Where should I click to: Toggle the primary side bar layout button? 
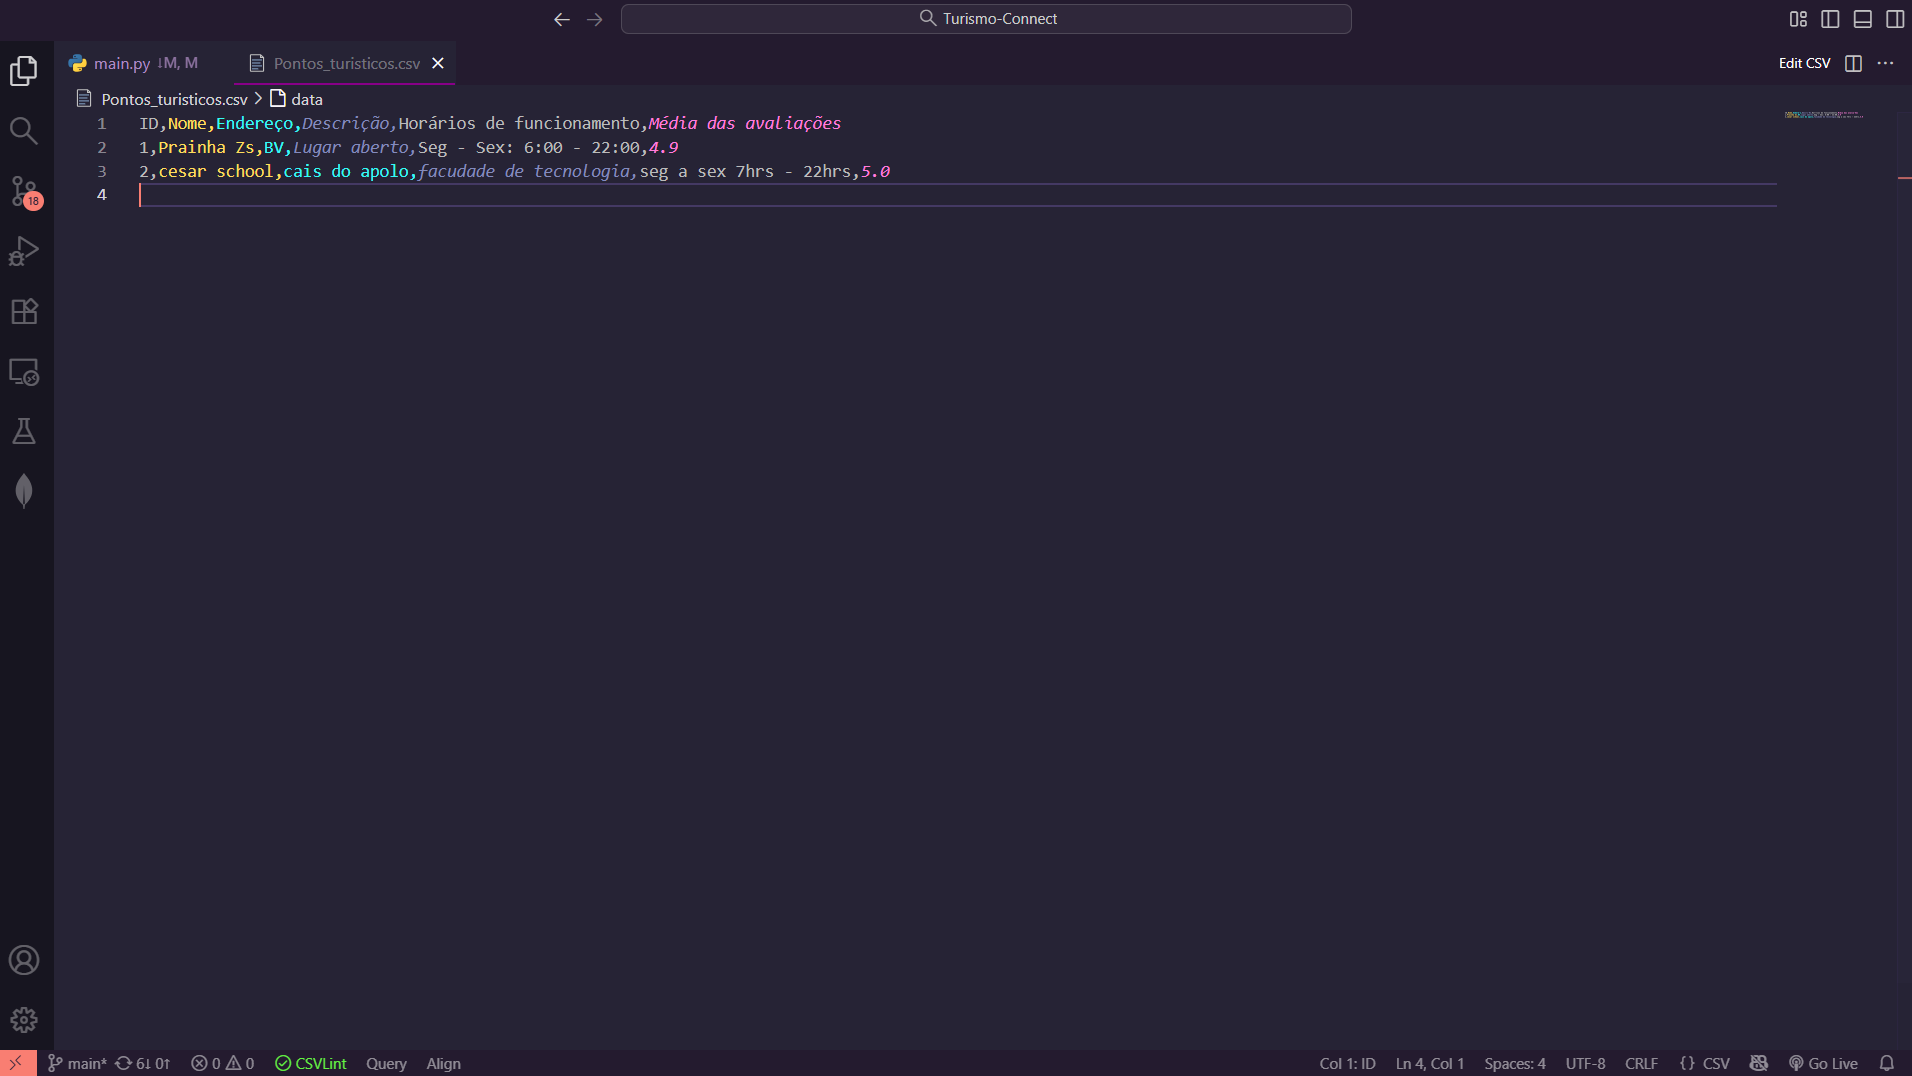[1830, 19]
